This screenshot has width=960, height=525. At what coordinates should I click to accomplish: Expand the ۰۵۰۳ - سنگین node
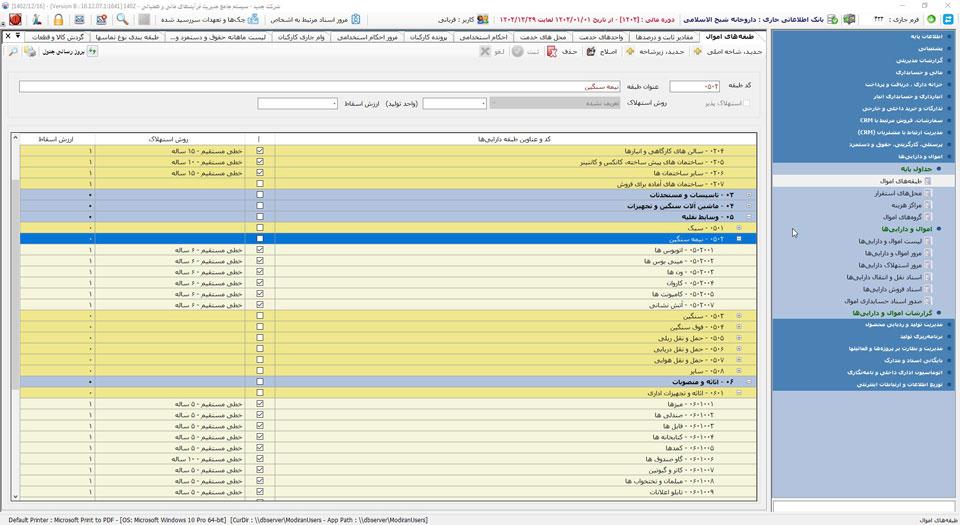(x=738, y=316)
